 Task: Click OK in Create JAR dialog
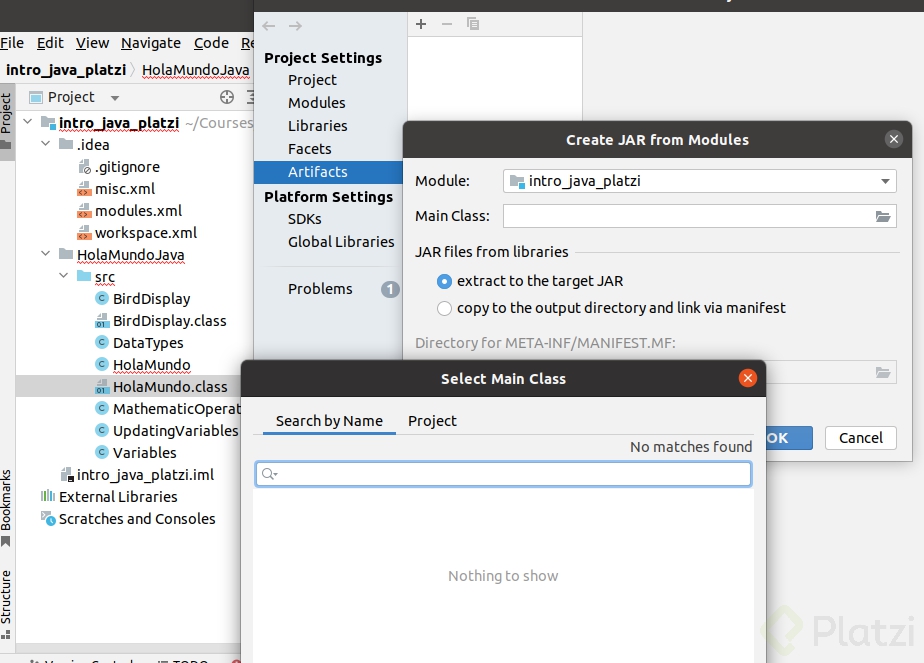(788, 438)
